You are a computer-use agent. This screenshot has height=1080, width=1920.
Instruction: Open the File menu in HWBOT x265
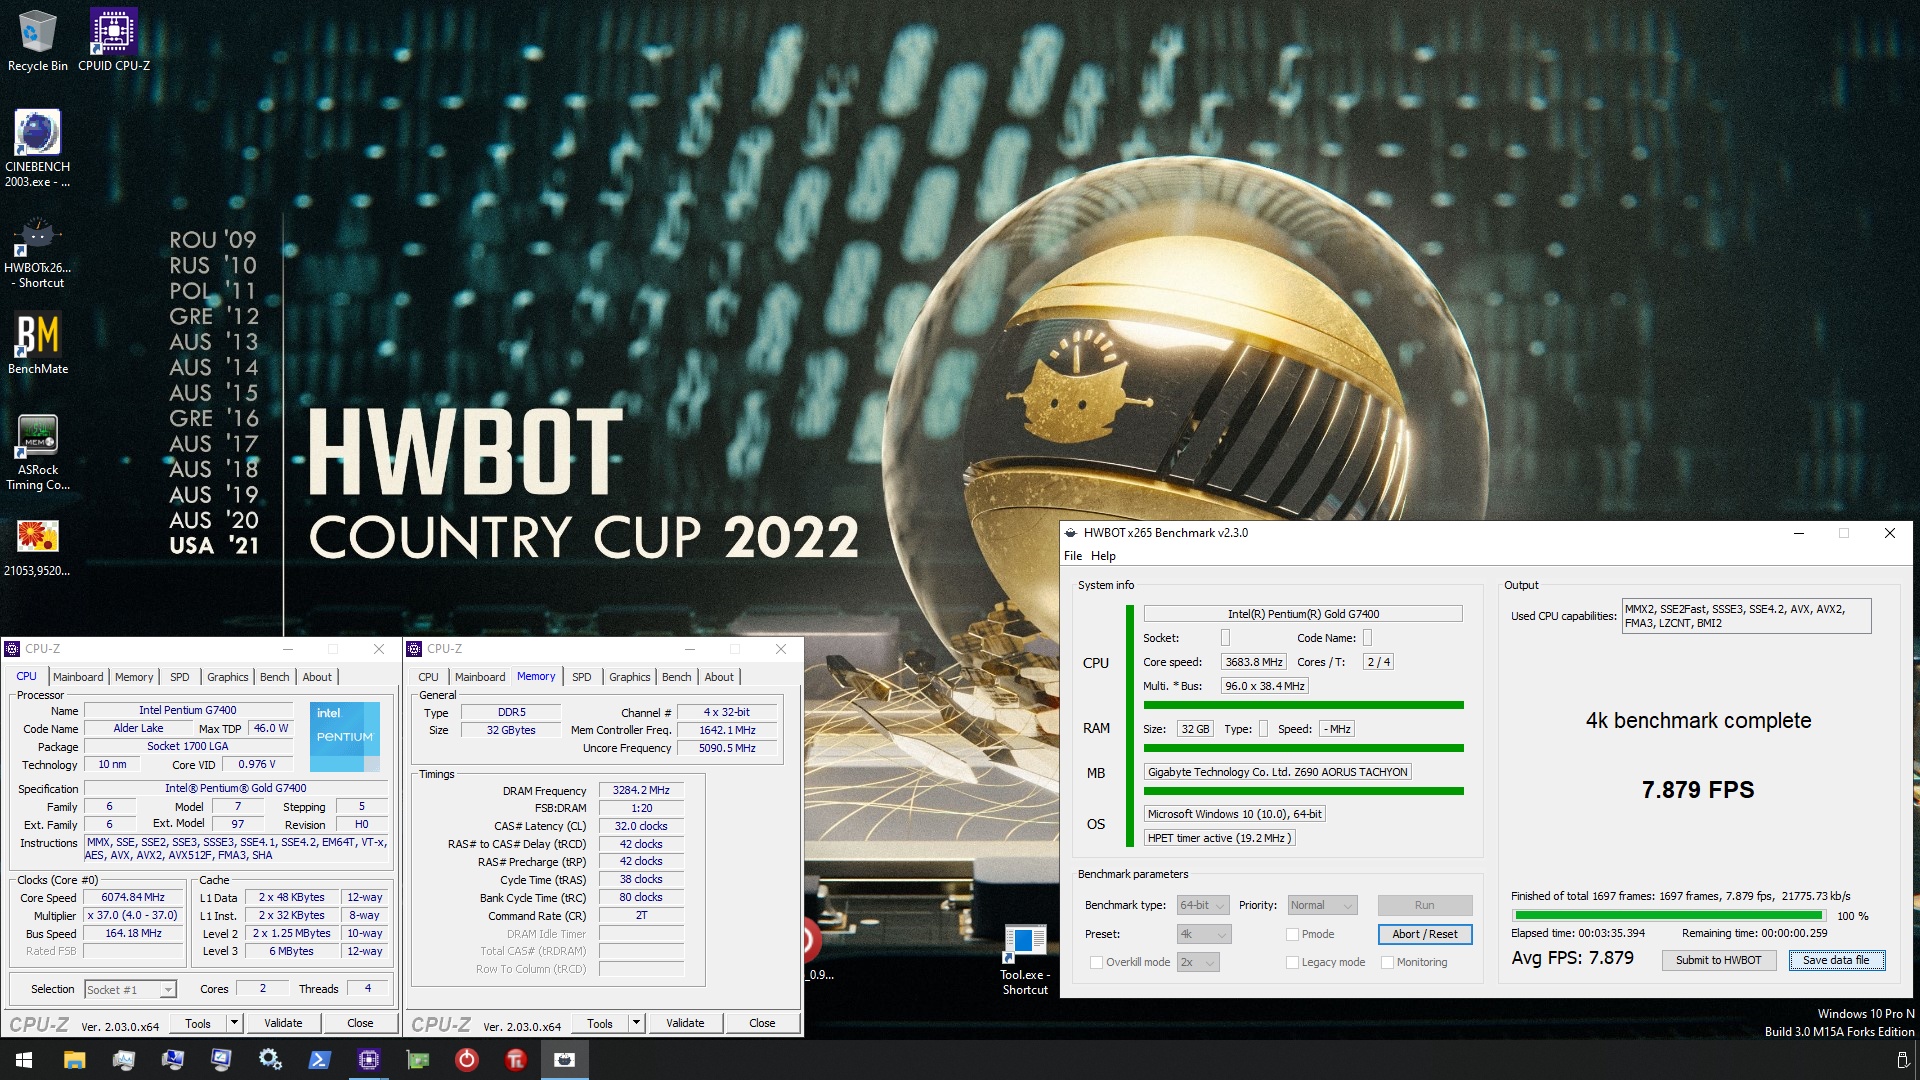[1073, 556]
